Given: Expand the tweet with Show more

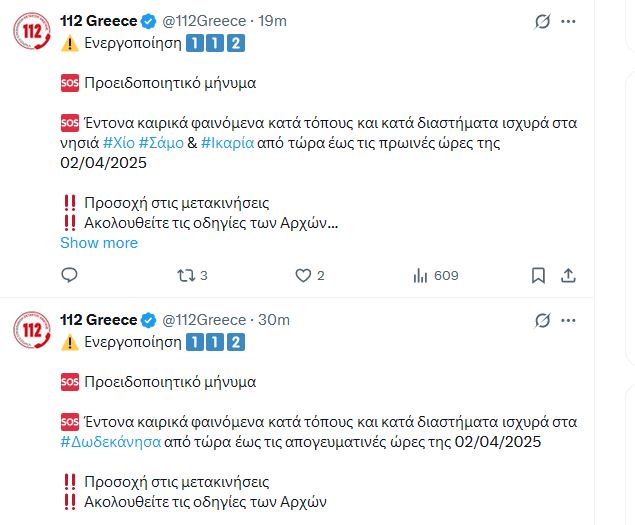Looking at the screenshot, I should (99, 243).
